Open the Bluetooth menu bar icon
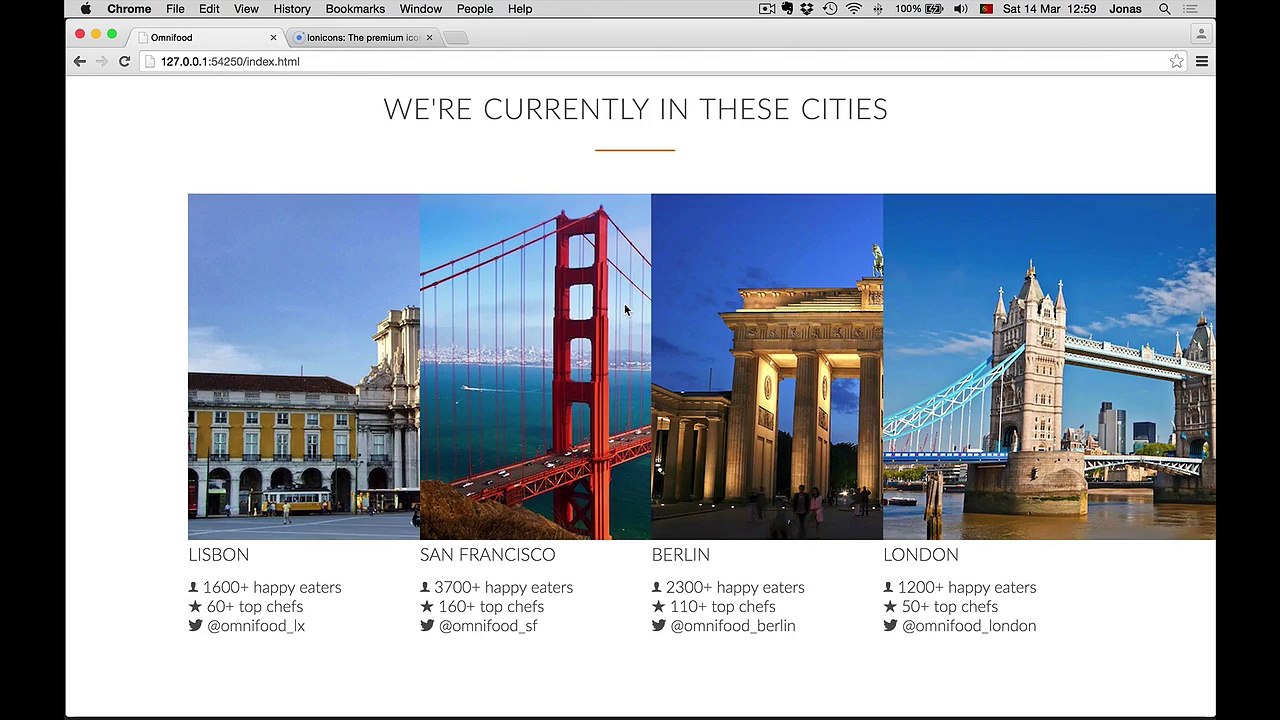 pyautogui.click(x=878, y=9)
